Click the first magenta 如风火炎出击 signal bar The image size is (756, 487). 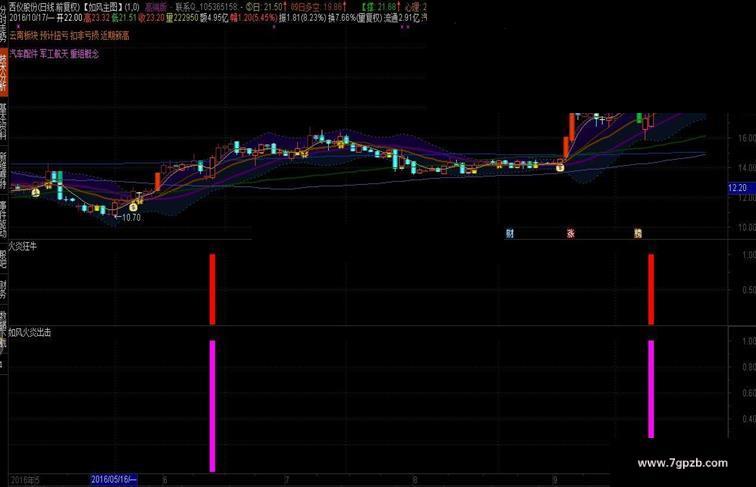pos(213,406)
